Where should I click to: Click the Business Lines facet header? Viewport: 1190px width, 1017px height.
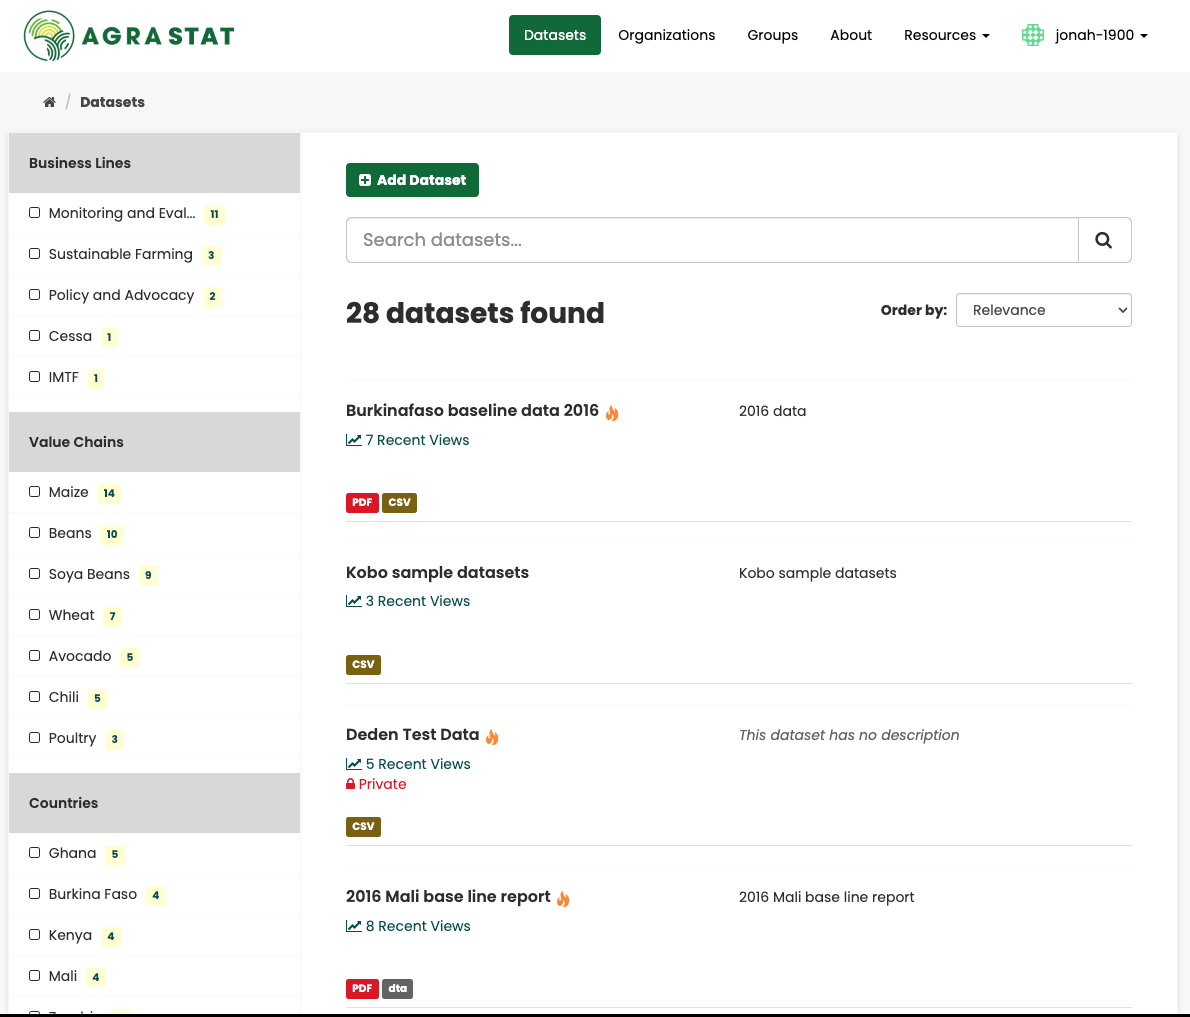154,163
